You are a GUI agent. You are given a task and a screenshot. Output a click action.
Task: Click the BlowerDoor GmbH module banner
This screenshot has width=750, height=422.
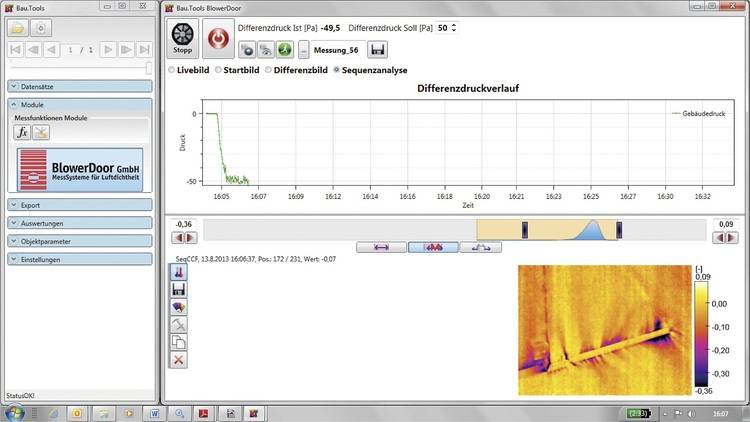point(80,168)
